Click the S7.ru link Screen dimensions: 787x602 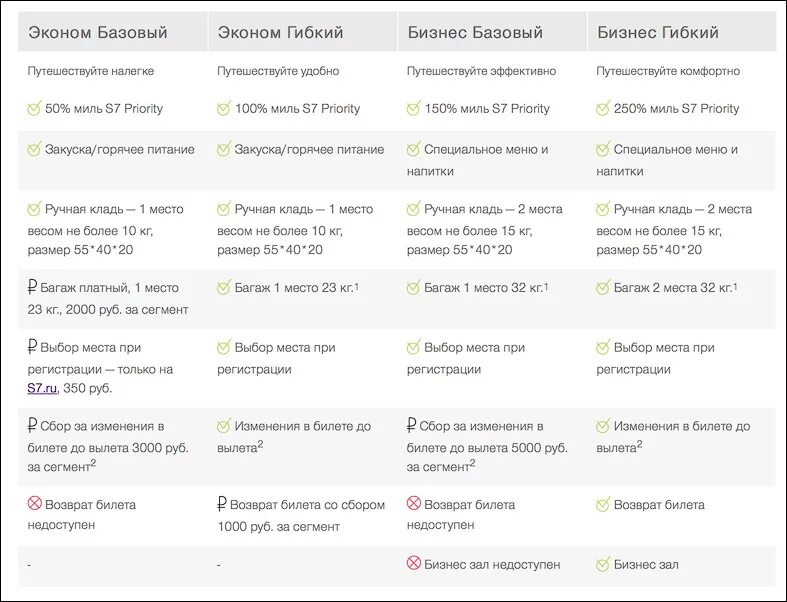[x=42, y=388]
